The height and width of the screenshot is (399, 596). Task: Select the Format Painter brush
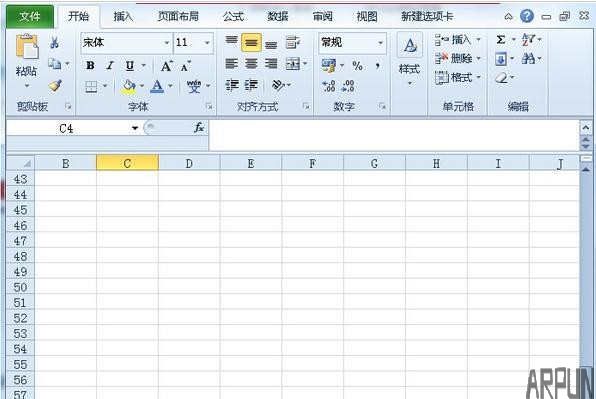coord(55,86)
